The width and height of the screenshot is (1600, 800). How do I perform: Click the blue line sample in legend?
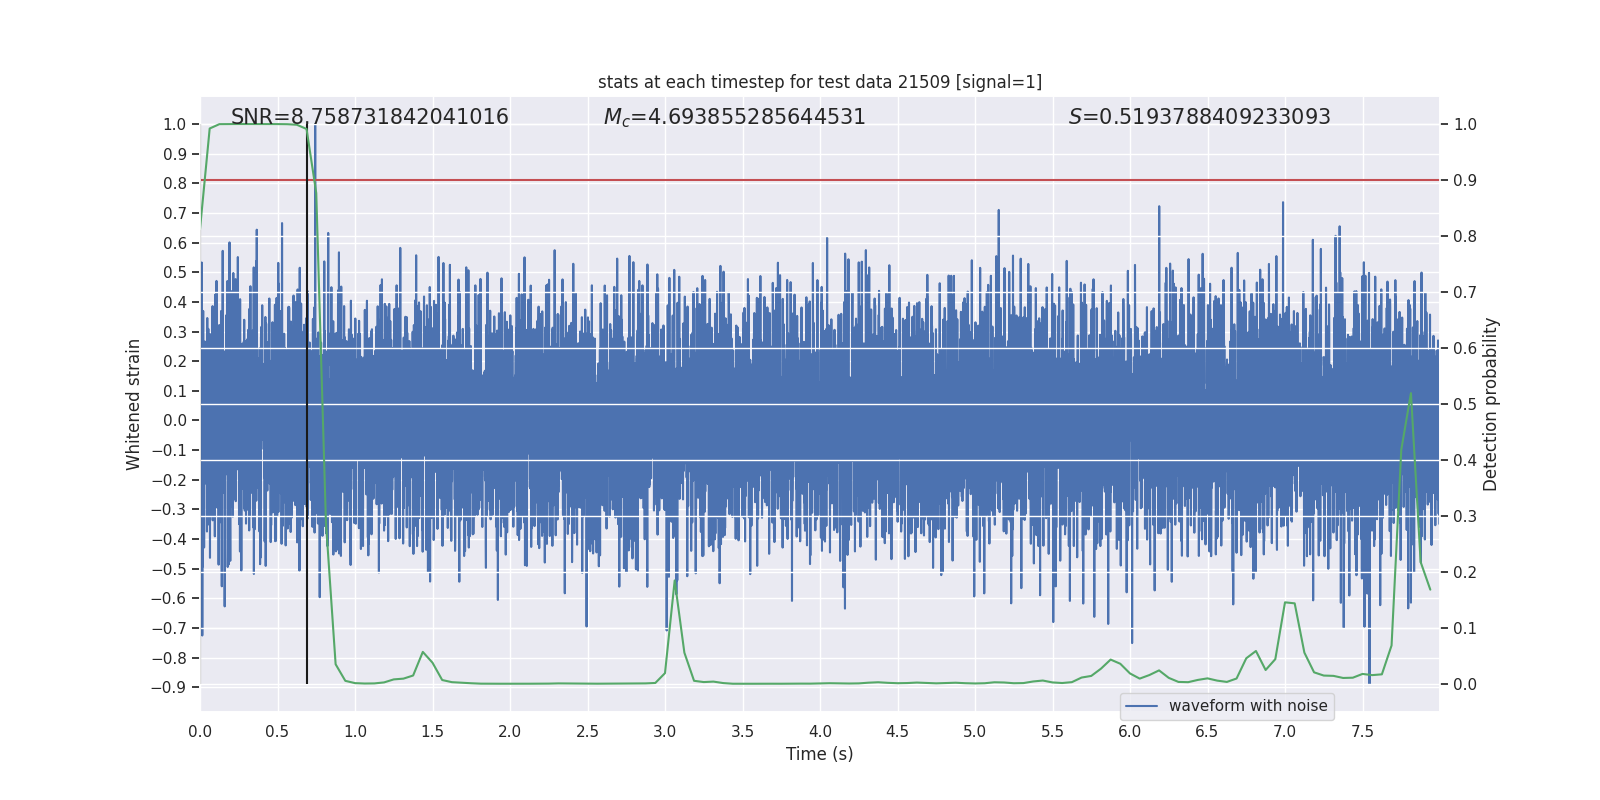1141,706
